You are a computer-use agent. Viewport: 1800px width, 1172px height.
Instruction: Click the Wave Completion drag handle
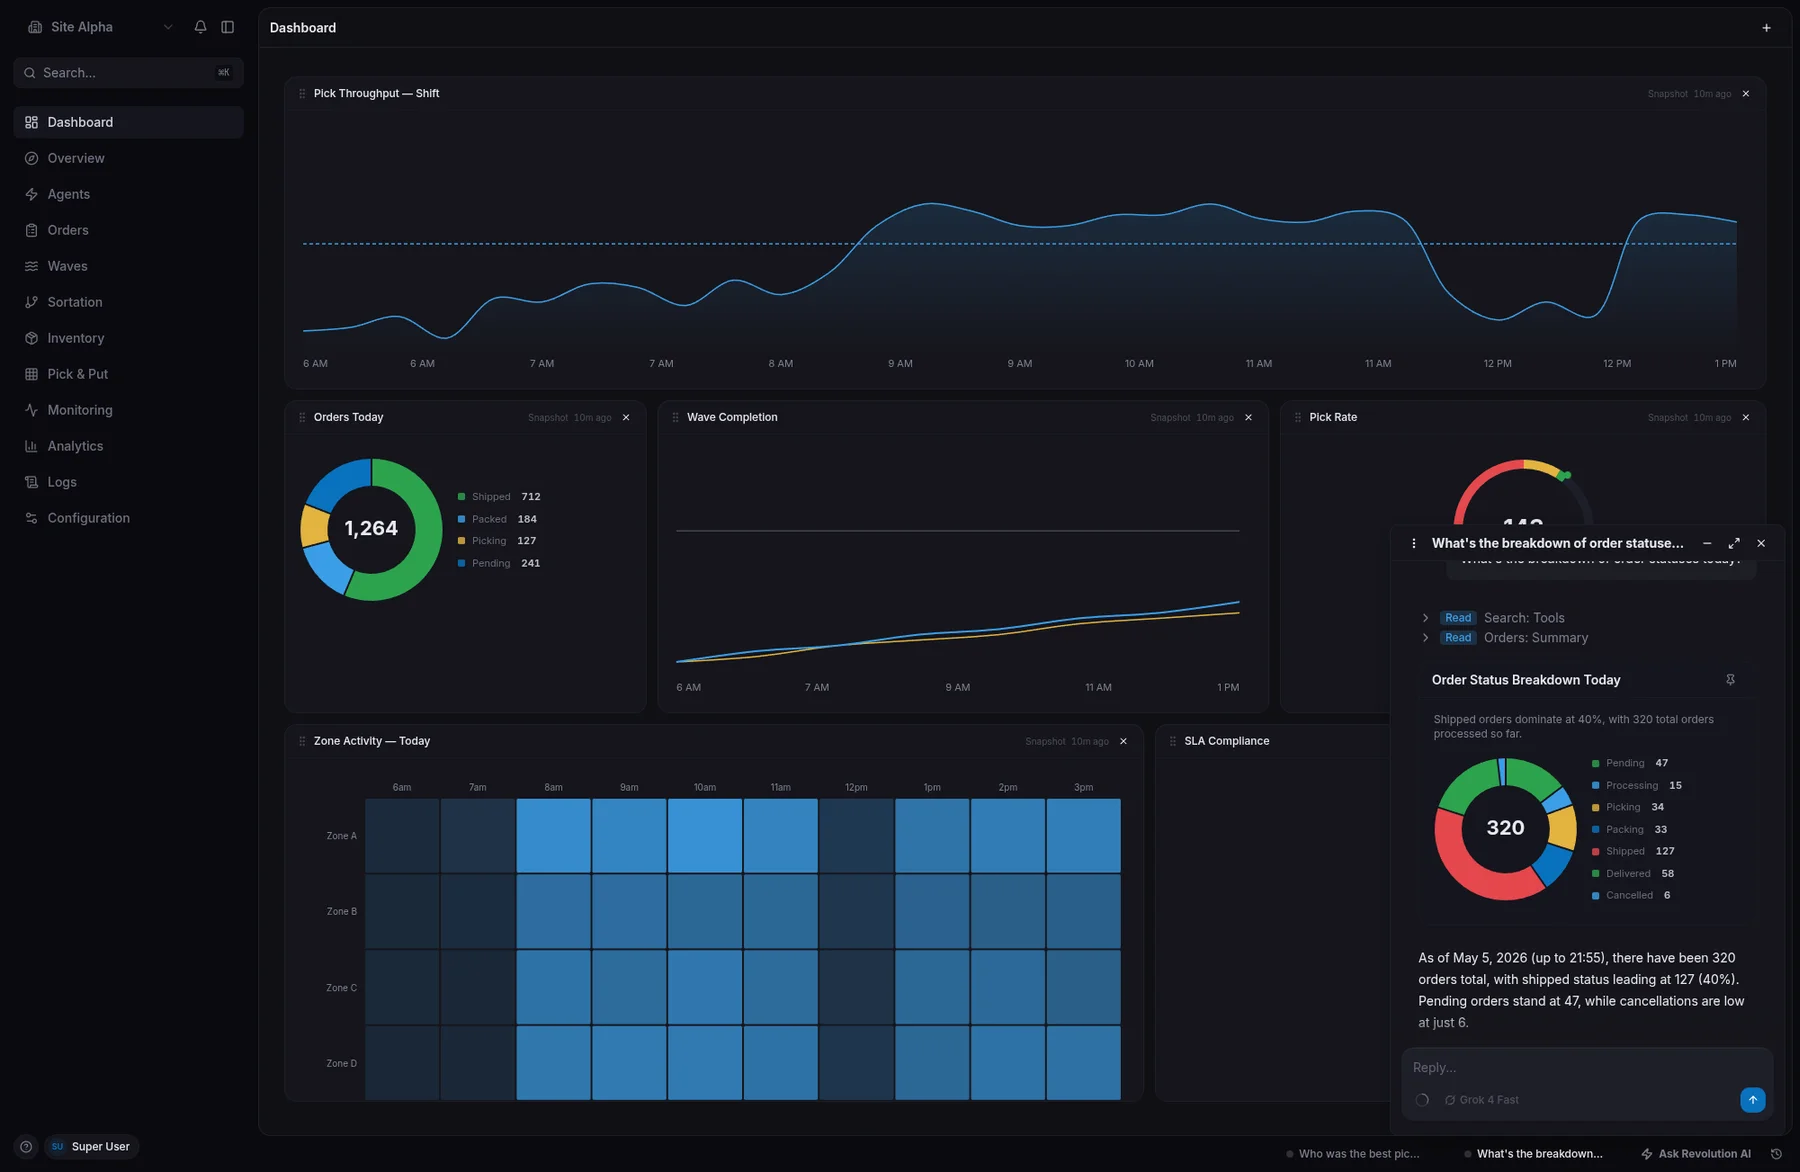tap(675, 418)
